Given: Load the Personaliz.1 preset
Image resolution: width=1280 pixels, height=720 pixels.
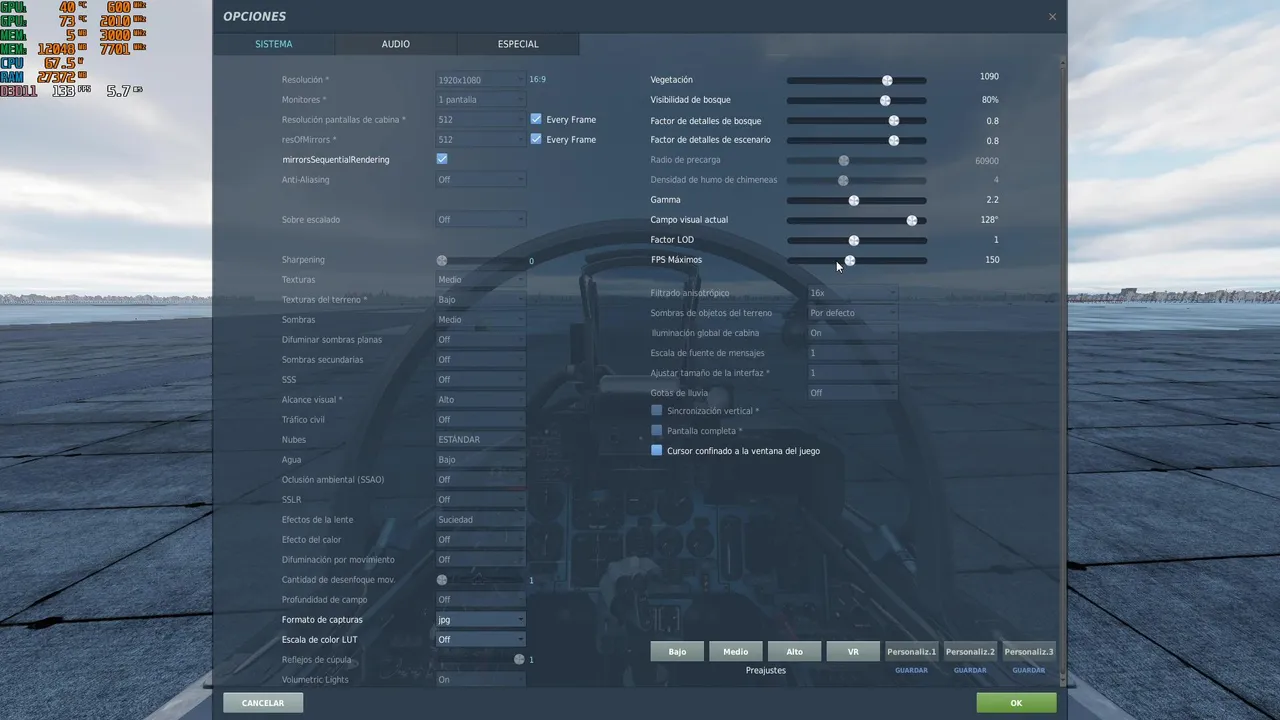Looking at the screenshot, I should (911, 652).
